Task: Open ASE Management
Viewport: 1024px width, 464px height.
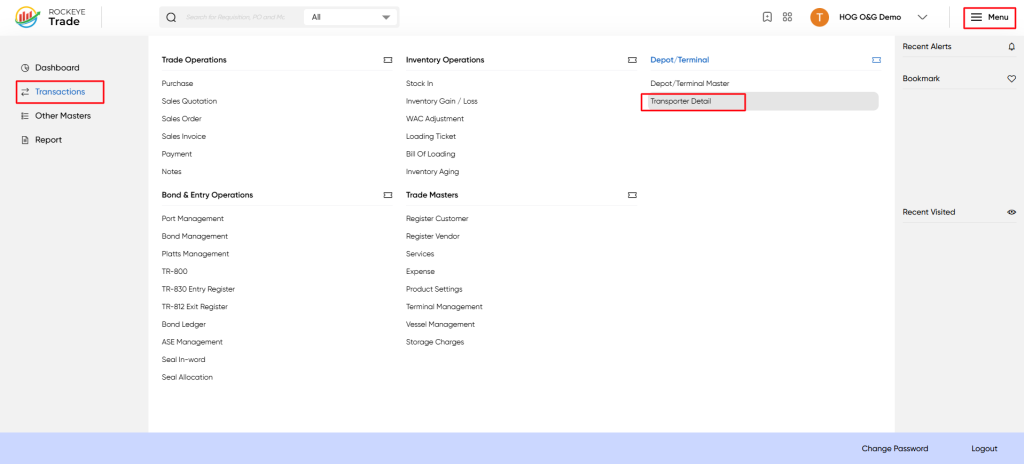Action: pos(192,342)
